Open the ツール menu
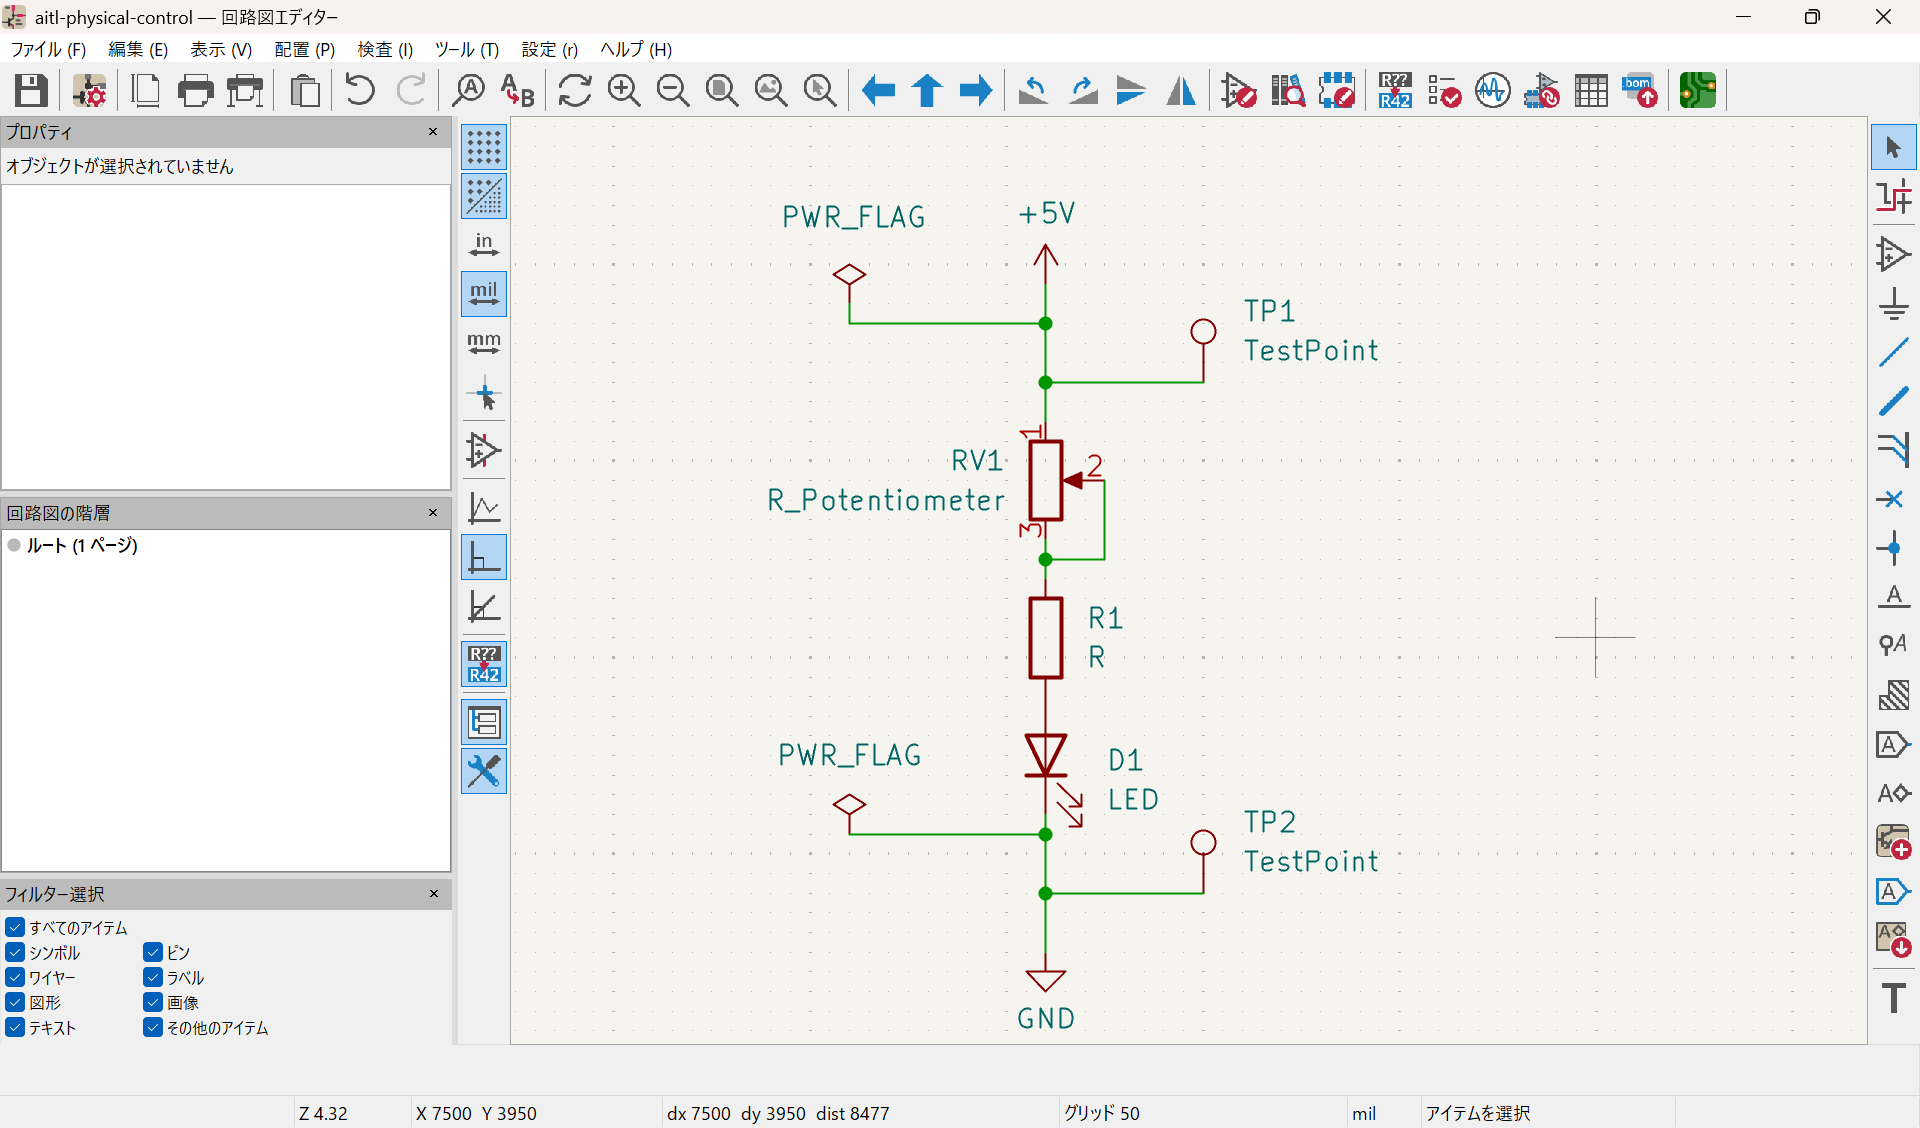This screenshot has width=1920, height=1128. point(466,49)
